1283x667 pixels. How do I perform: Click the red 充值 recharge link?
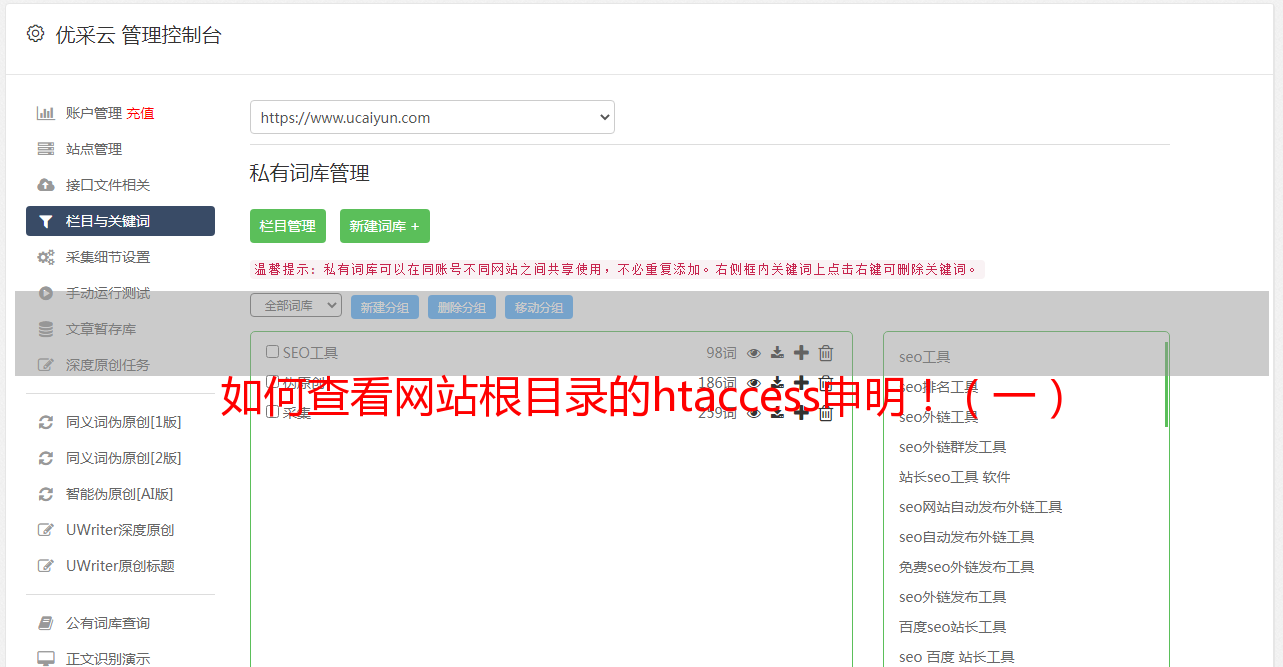coord(140,113)
